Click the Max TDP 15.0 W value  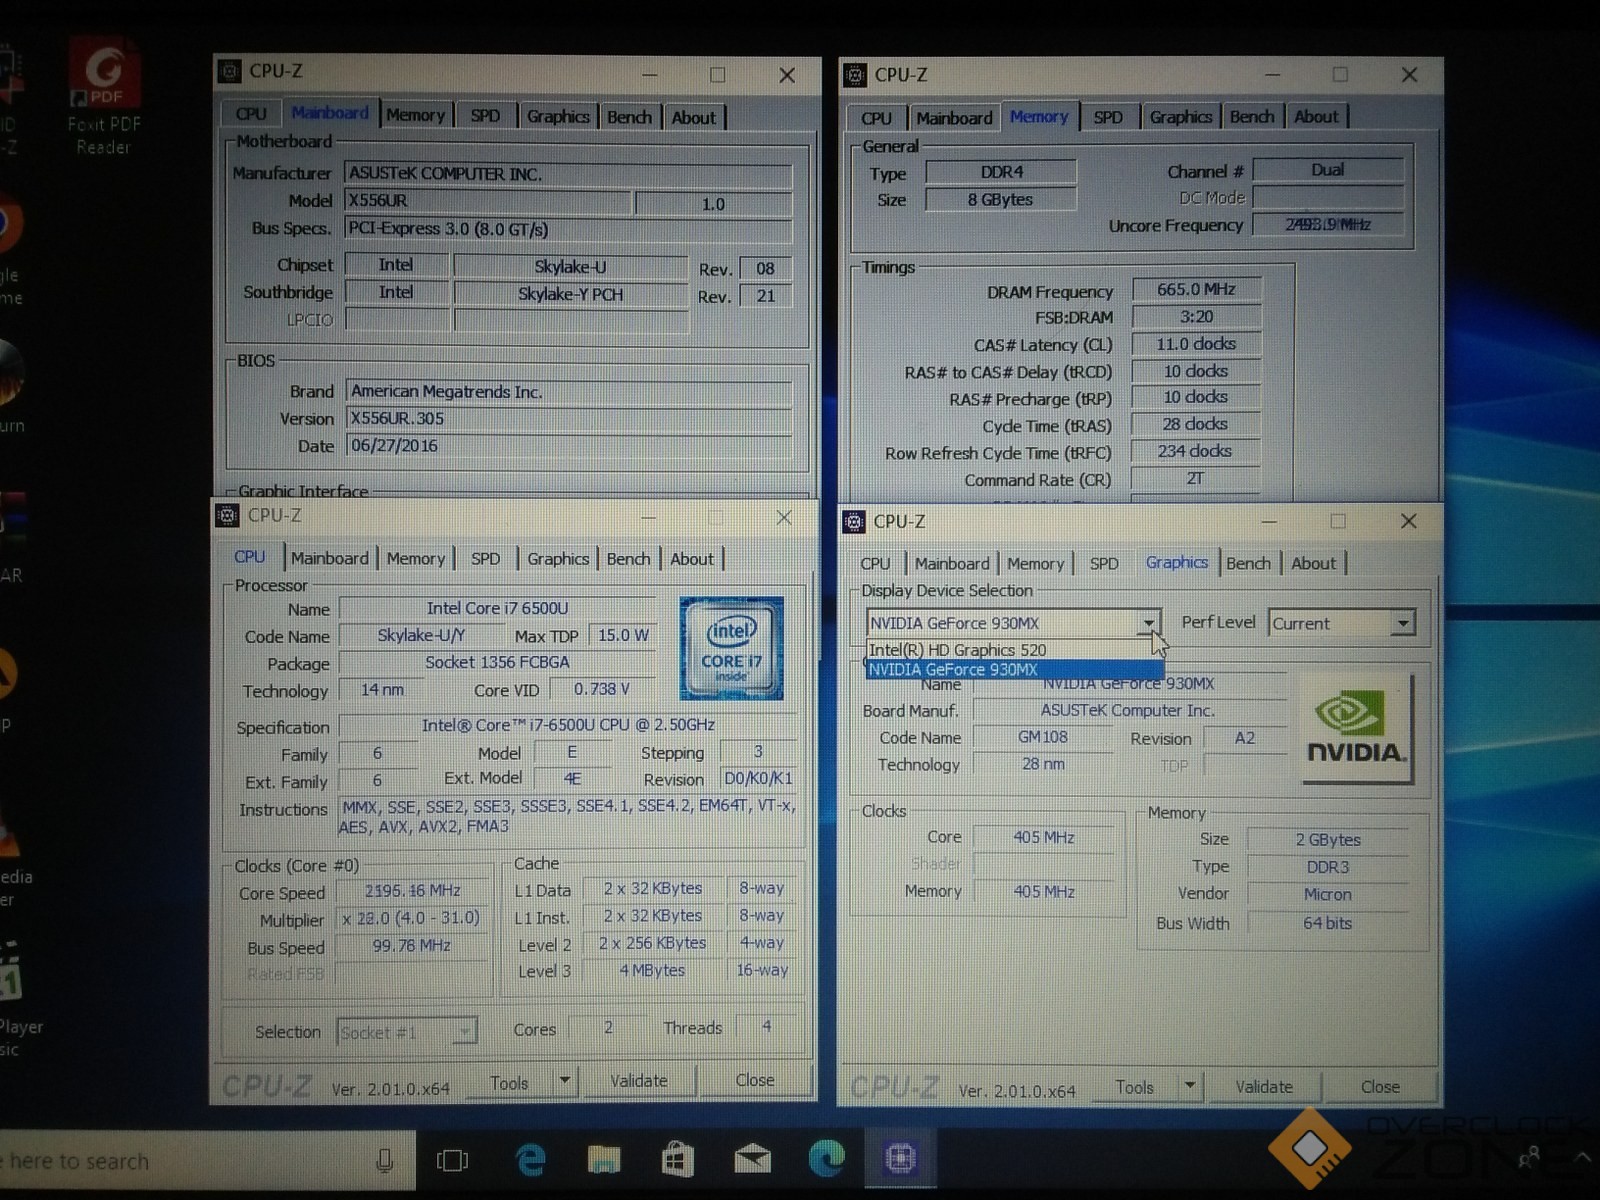click(x=623, y=635)
